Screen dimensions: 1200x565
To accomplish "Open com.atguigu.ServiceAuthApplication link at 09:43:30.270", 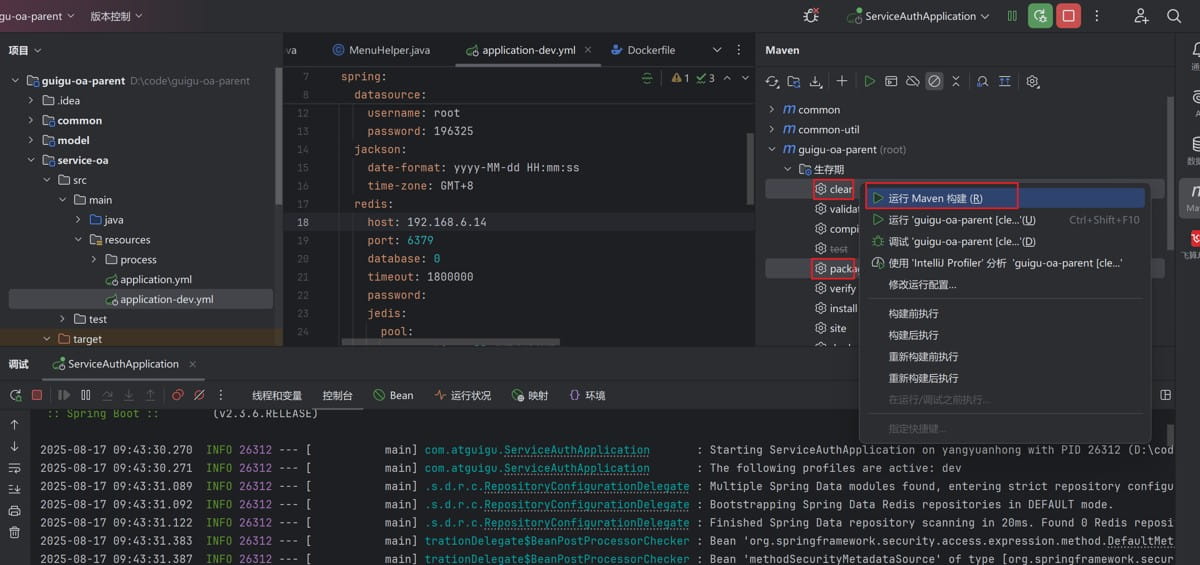I will [537, 450].
